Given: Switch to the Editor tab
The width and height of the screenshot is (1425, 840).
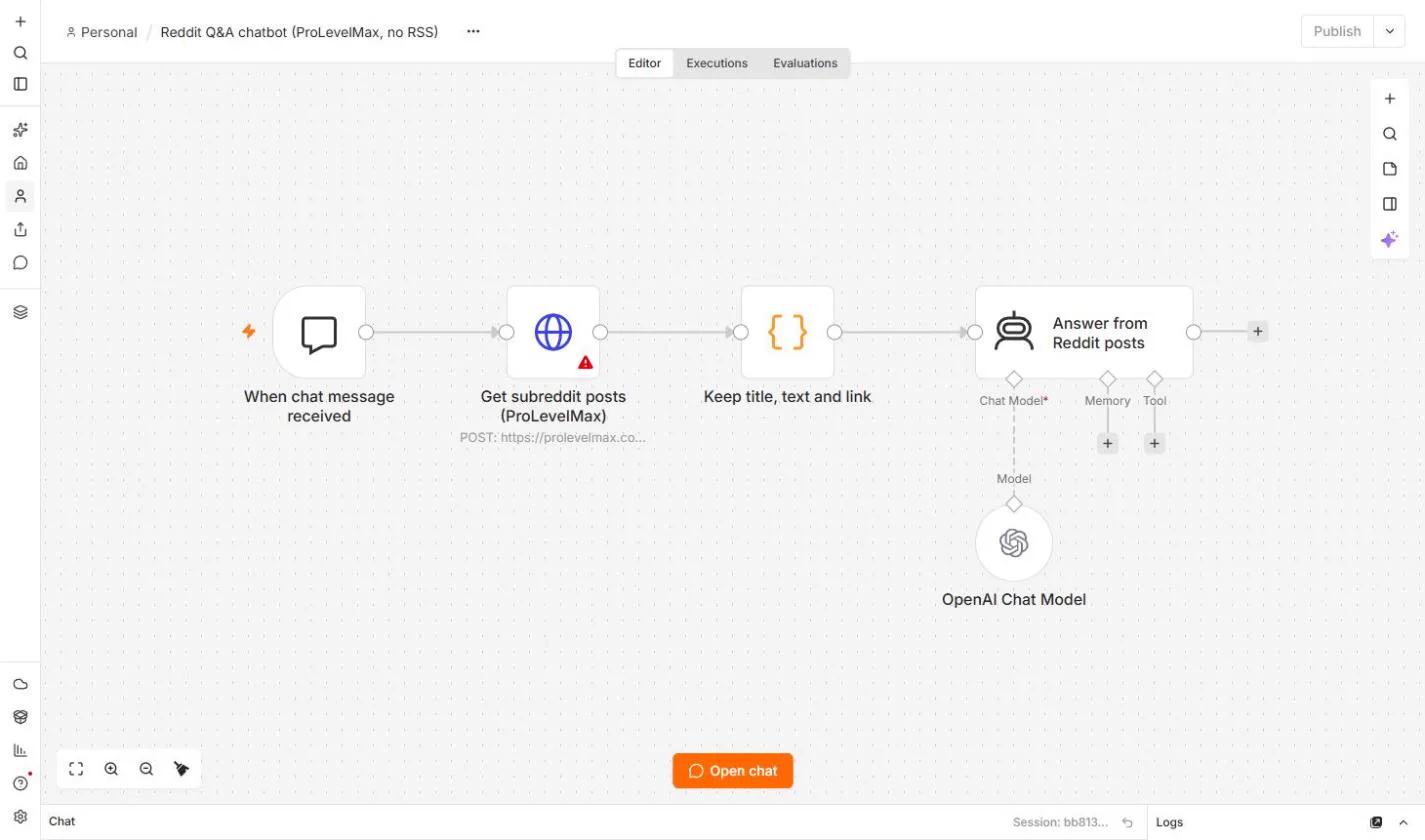Looking at the screenshot, I should tap(645, 63).
